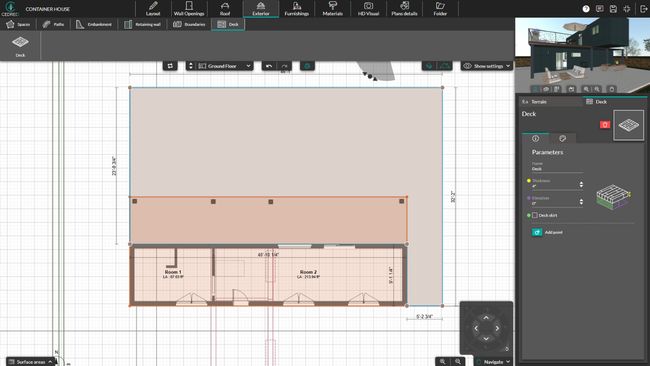
Task: Undo the last action
Action: (269, 66)
